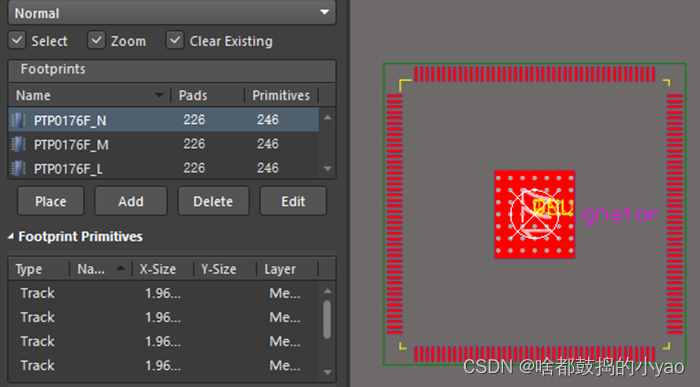Click the primitives list scroll-up arrow

click(x=328, y=291)
